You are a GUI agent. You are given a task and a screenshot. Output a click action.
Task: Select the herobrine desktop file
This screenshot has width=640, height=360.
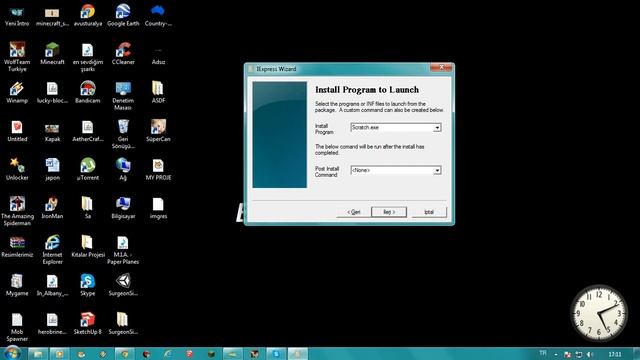tap(52, 323)
